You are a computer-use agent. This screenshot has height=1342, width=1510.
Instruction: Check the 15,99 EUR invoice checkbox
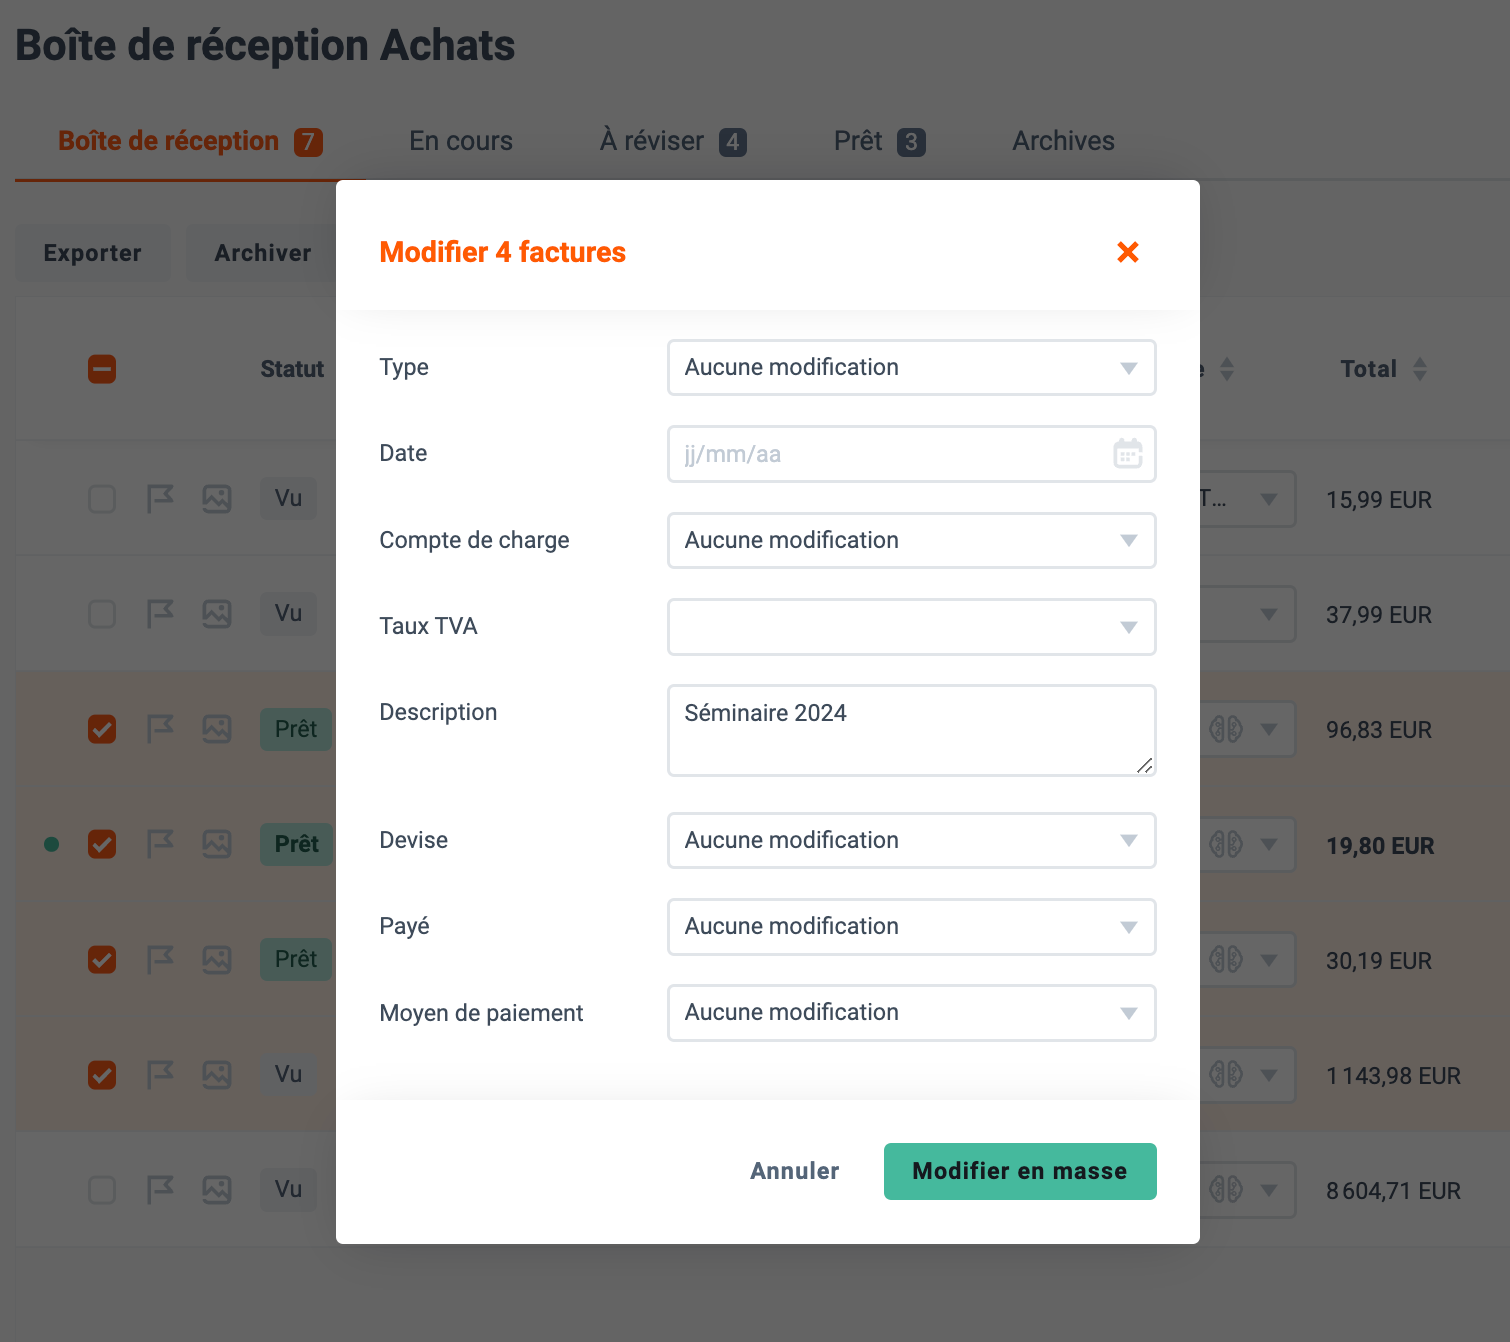point(102,498)
